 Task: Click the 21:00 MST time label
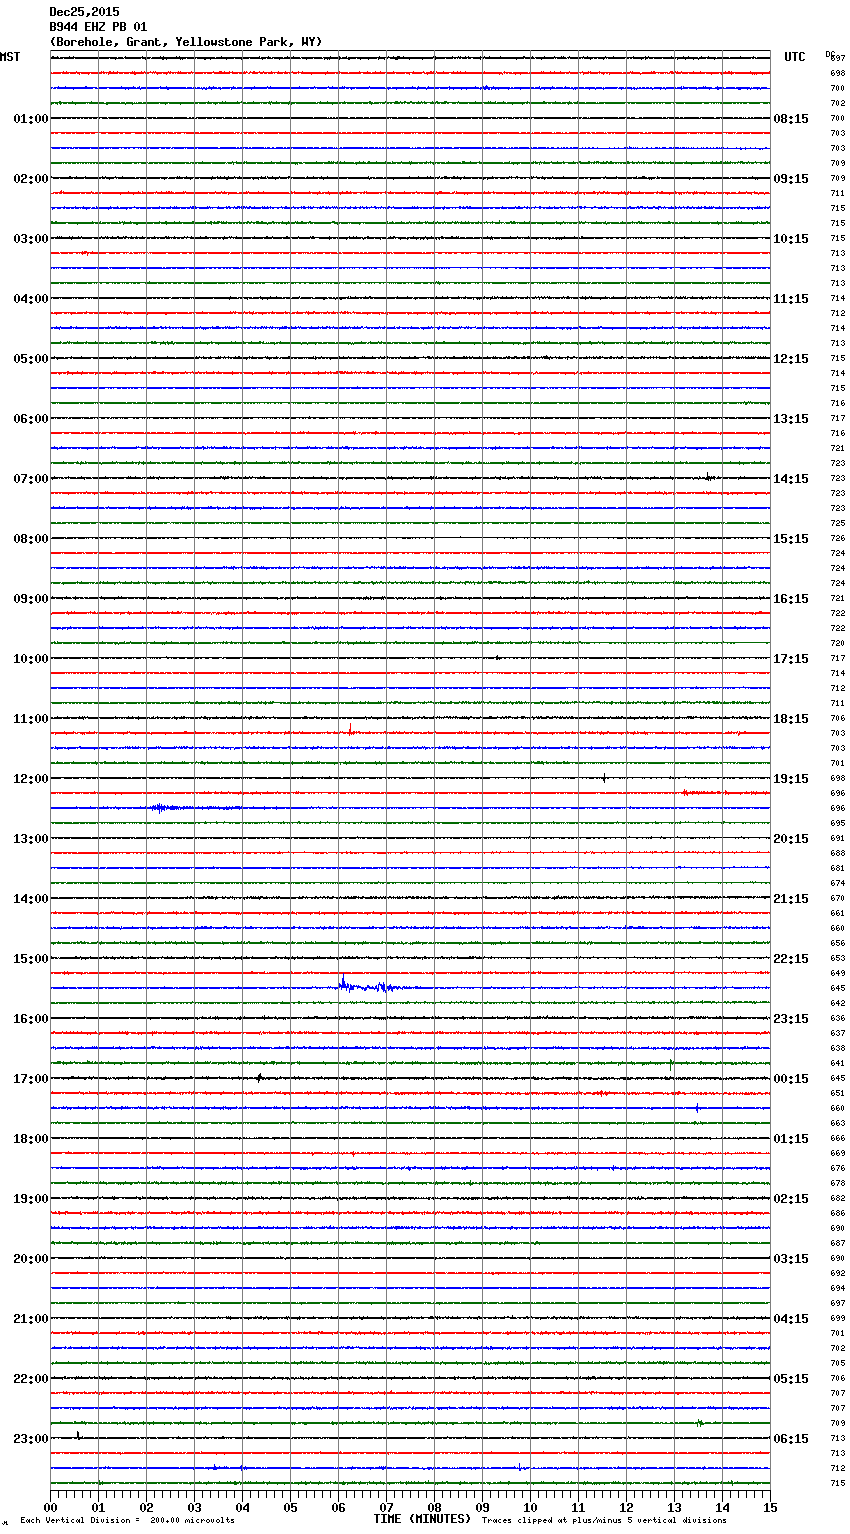tap(31, 1319)
